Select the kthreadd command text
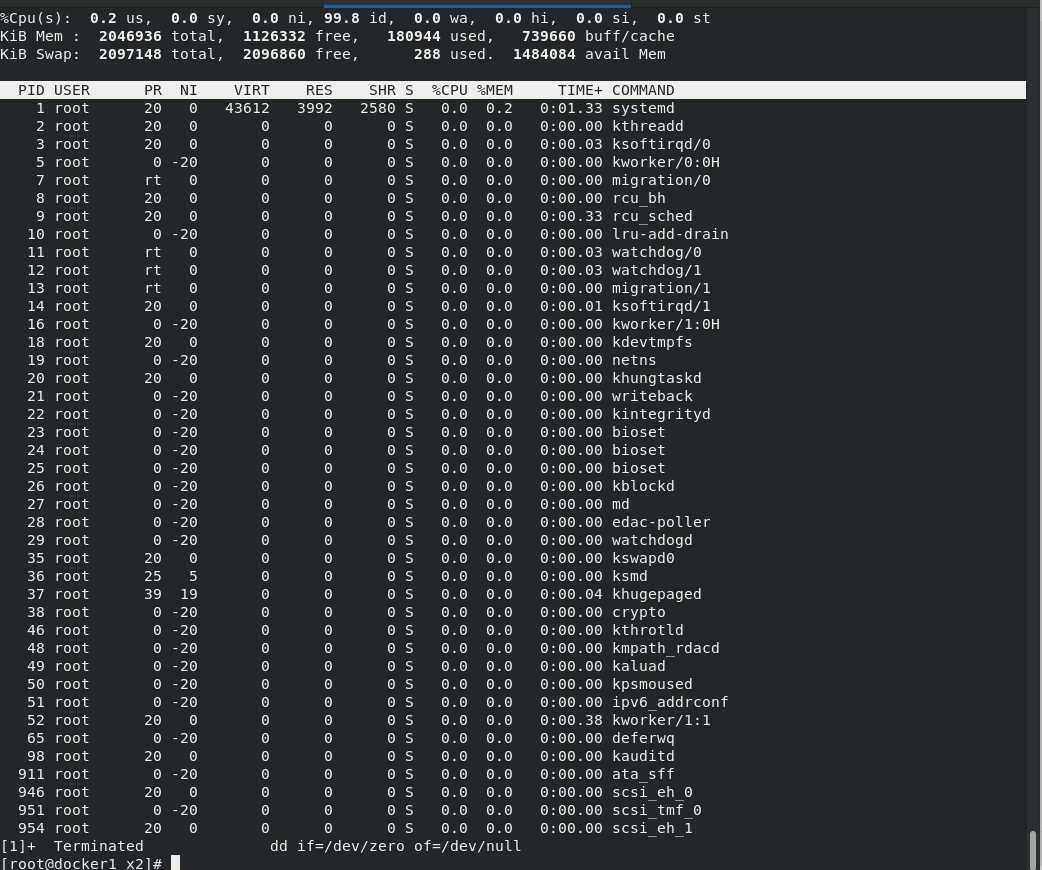1042x870 pixels. click(647, 126)
